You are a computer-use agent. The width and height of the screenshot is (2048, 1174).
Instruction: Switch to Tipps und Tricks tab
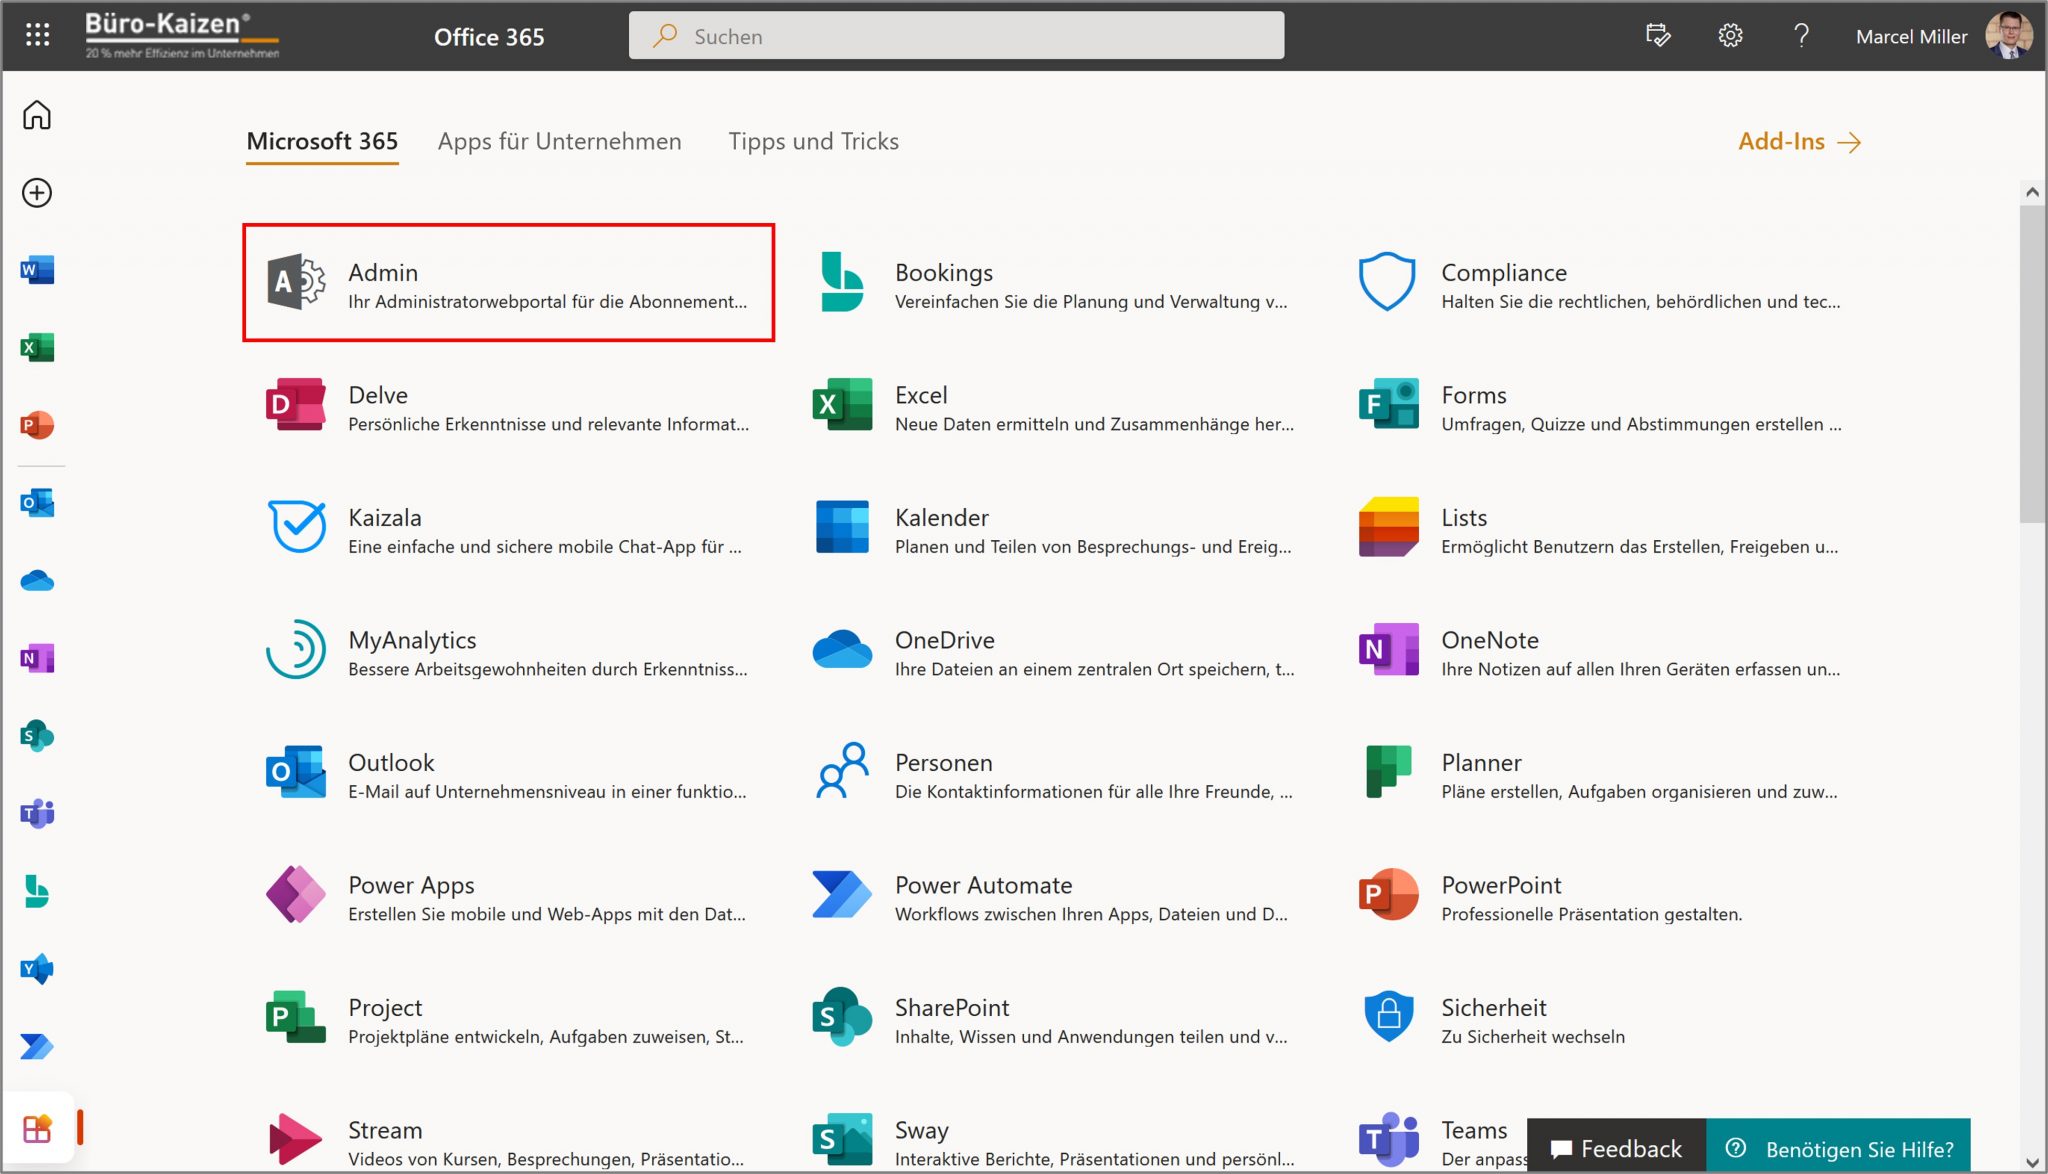pyautogui.click(x=813, y=141)
